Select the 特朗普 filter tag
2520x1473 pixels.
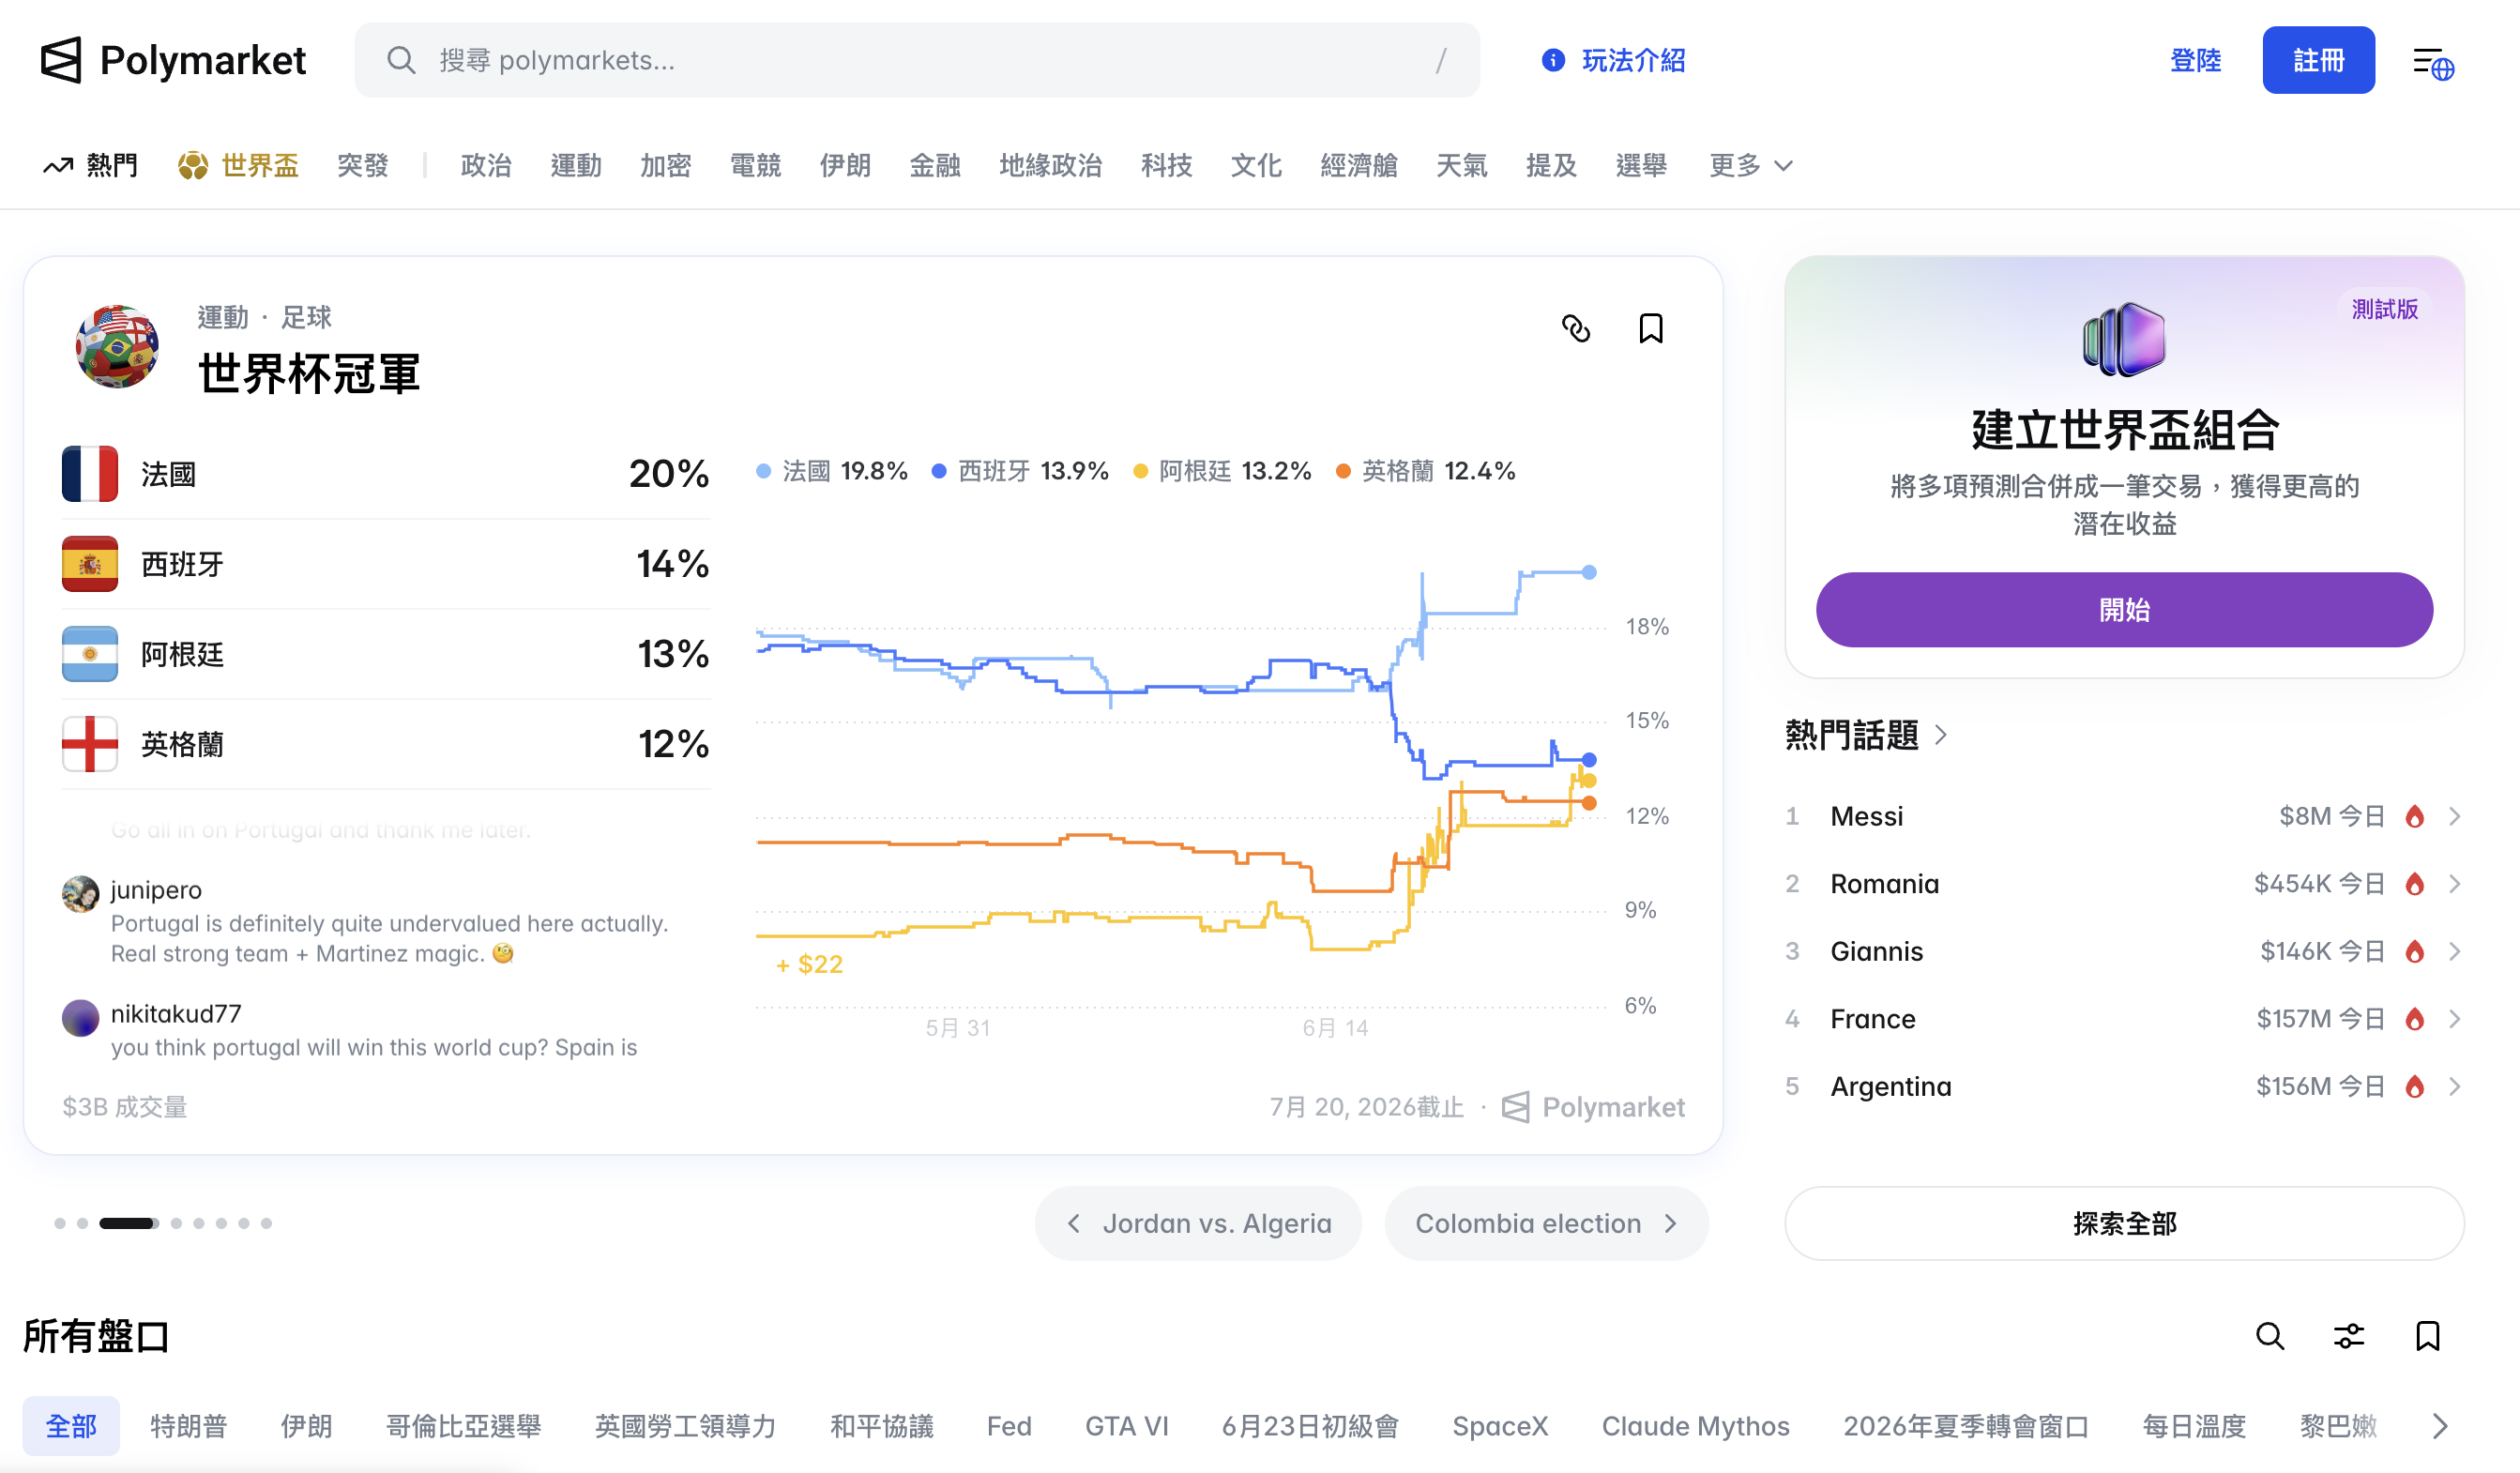point(189,1426)
